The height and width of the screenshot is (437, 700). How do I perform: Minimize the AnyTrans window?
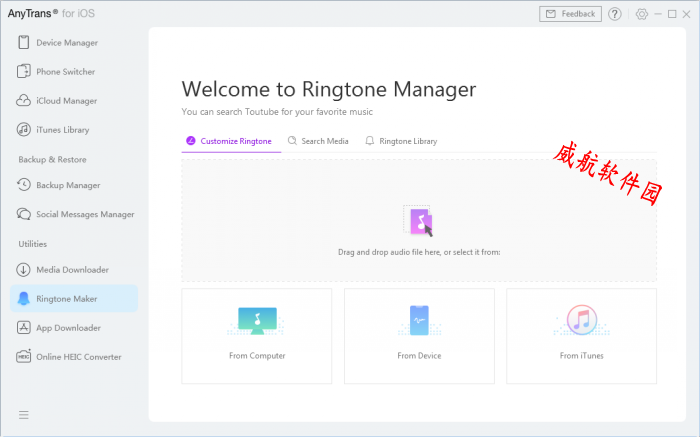[x=658, y=14]
